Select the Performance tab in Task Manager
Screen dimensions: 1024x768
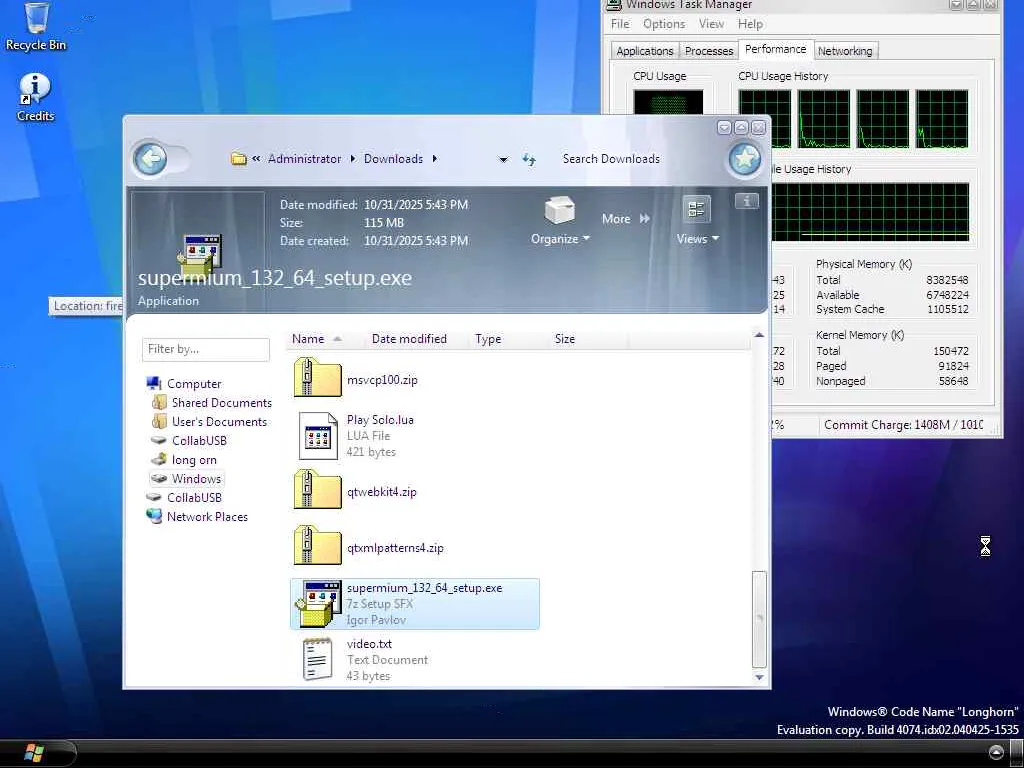point(775,49)
